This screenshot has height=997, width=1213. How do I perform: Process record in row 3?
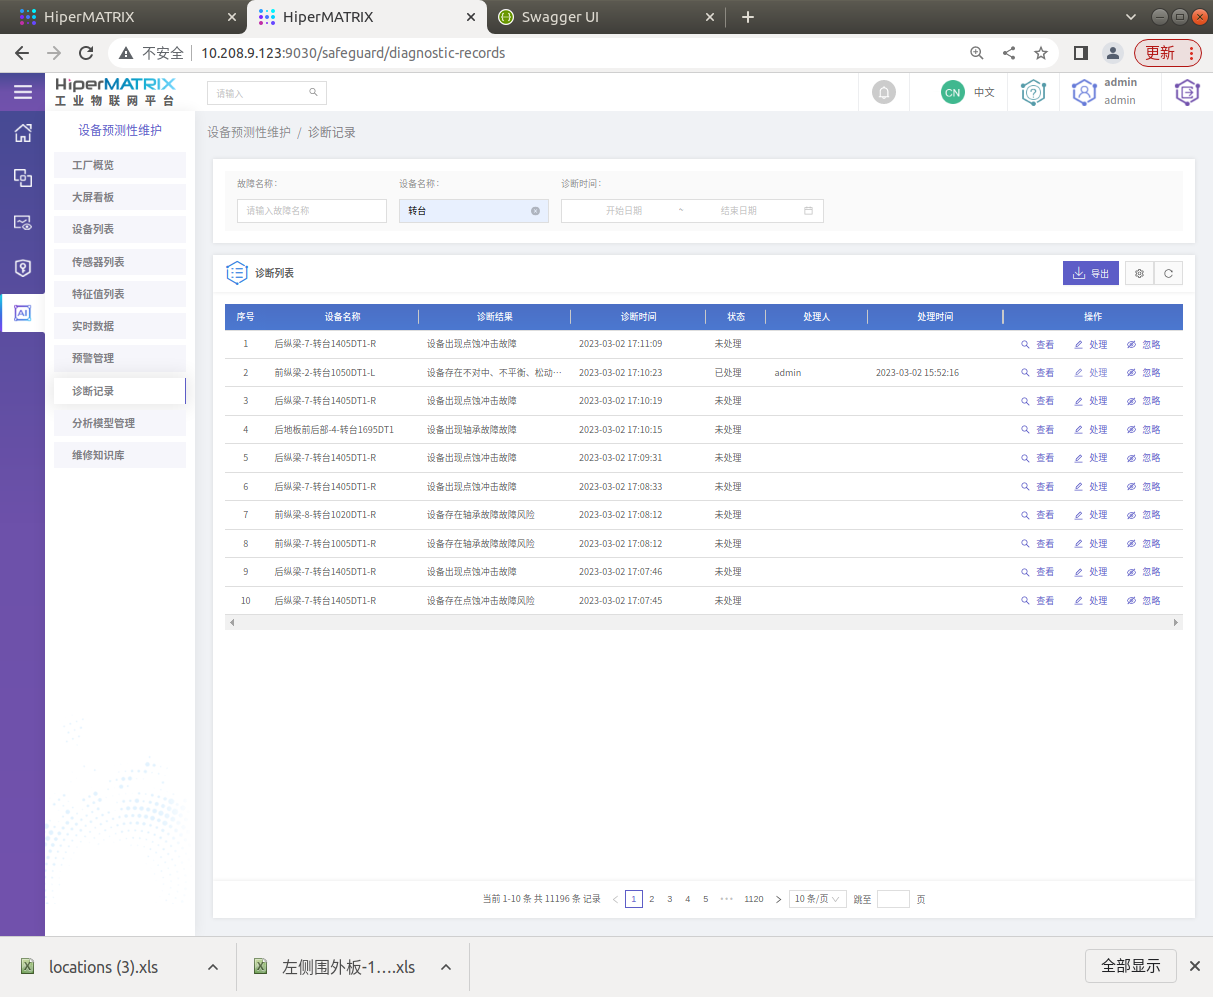(1091, 401)
